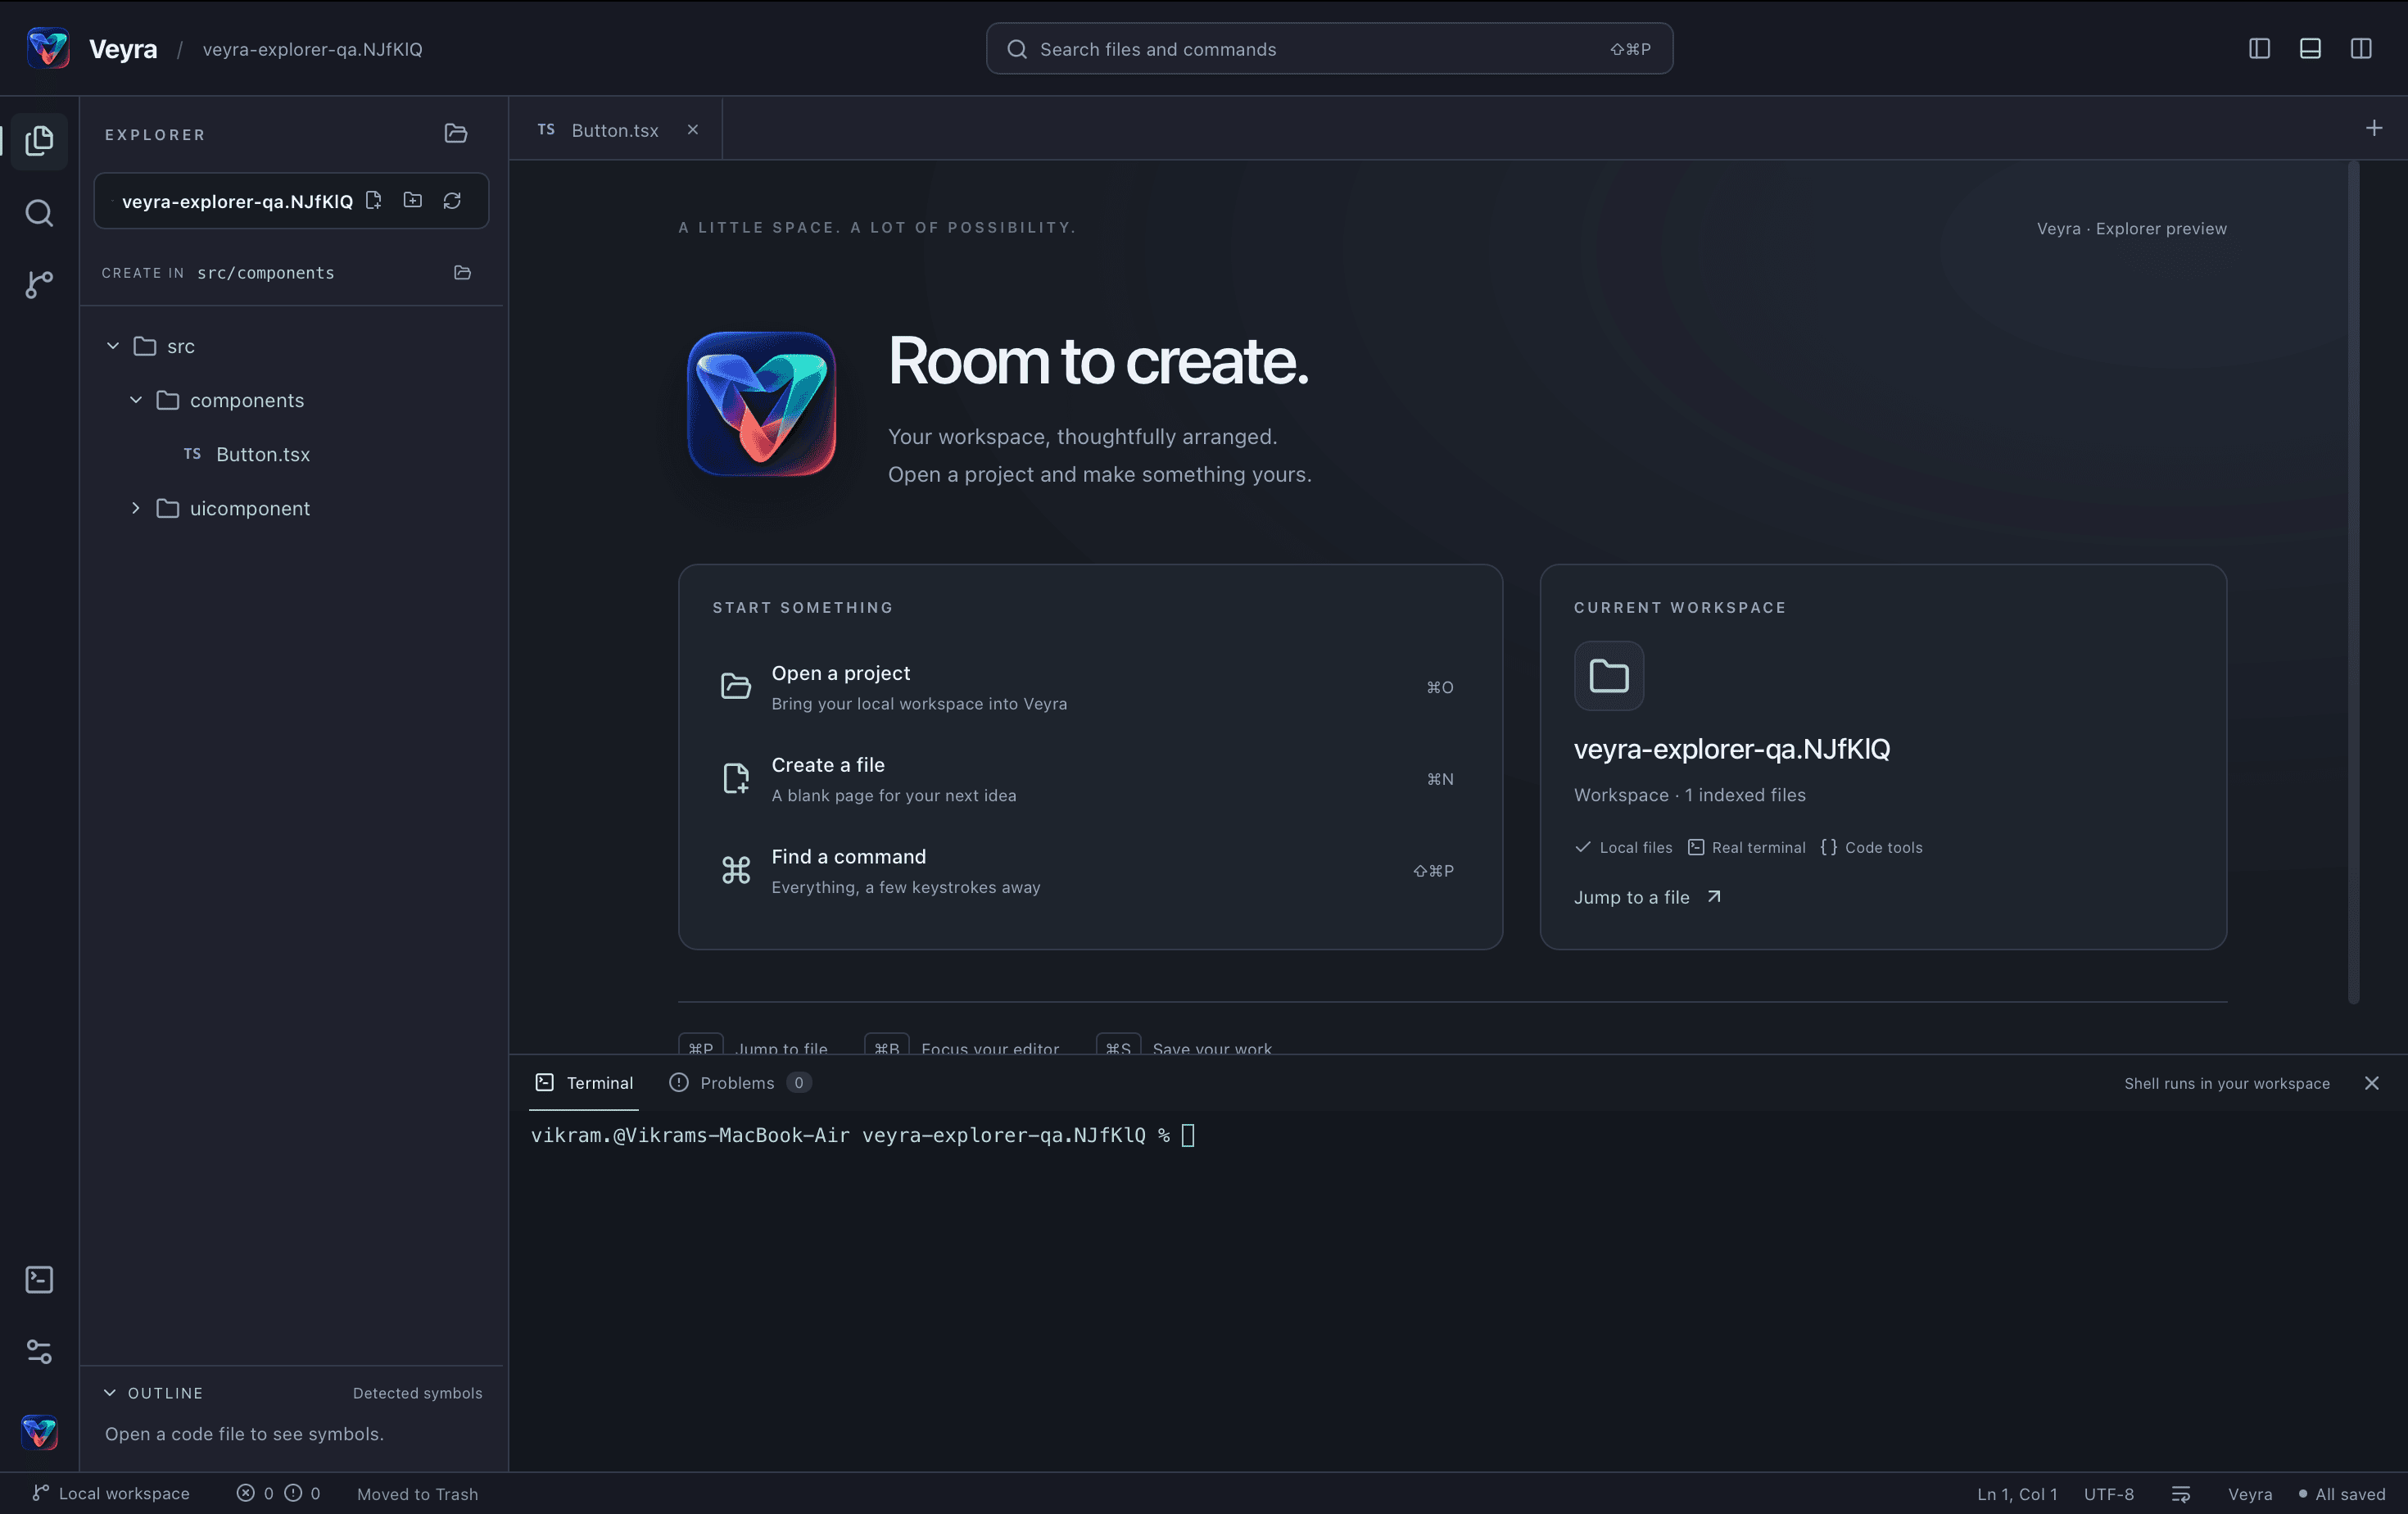Focus the Search files and commands field
The image size is (2408, 1514).
1329,48
